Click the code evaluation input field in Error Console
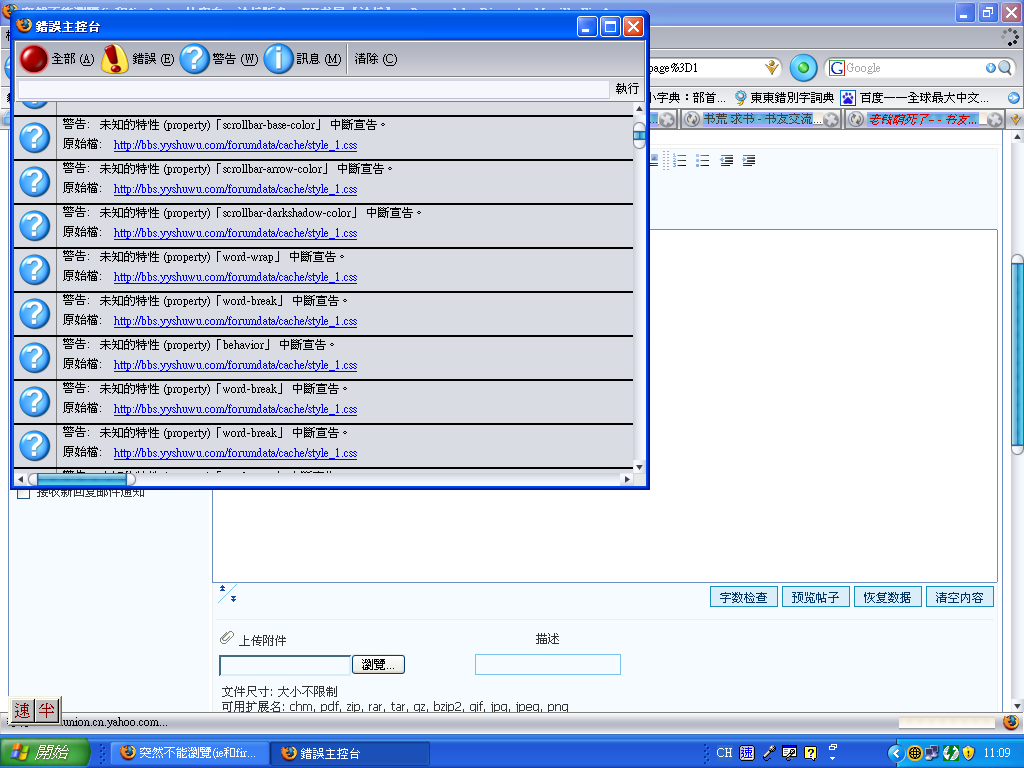 [x=313, y=89]
